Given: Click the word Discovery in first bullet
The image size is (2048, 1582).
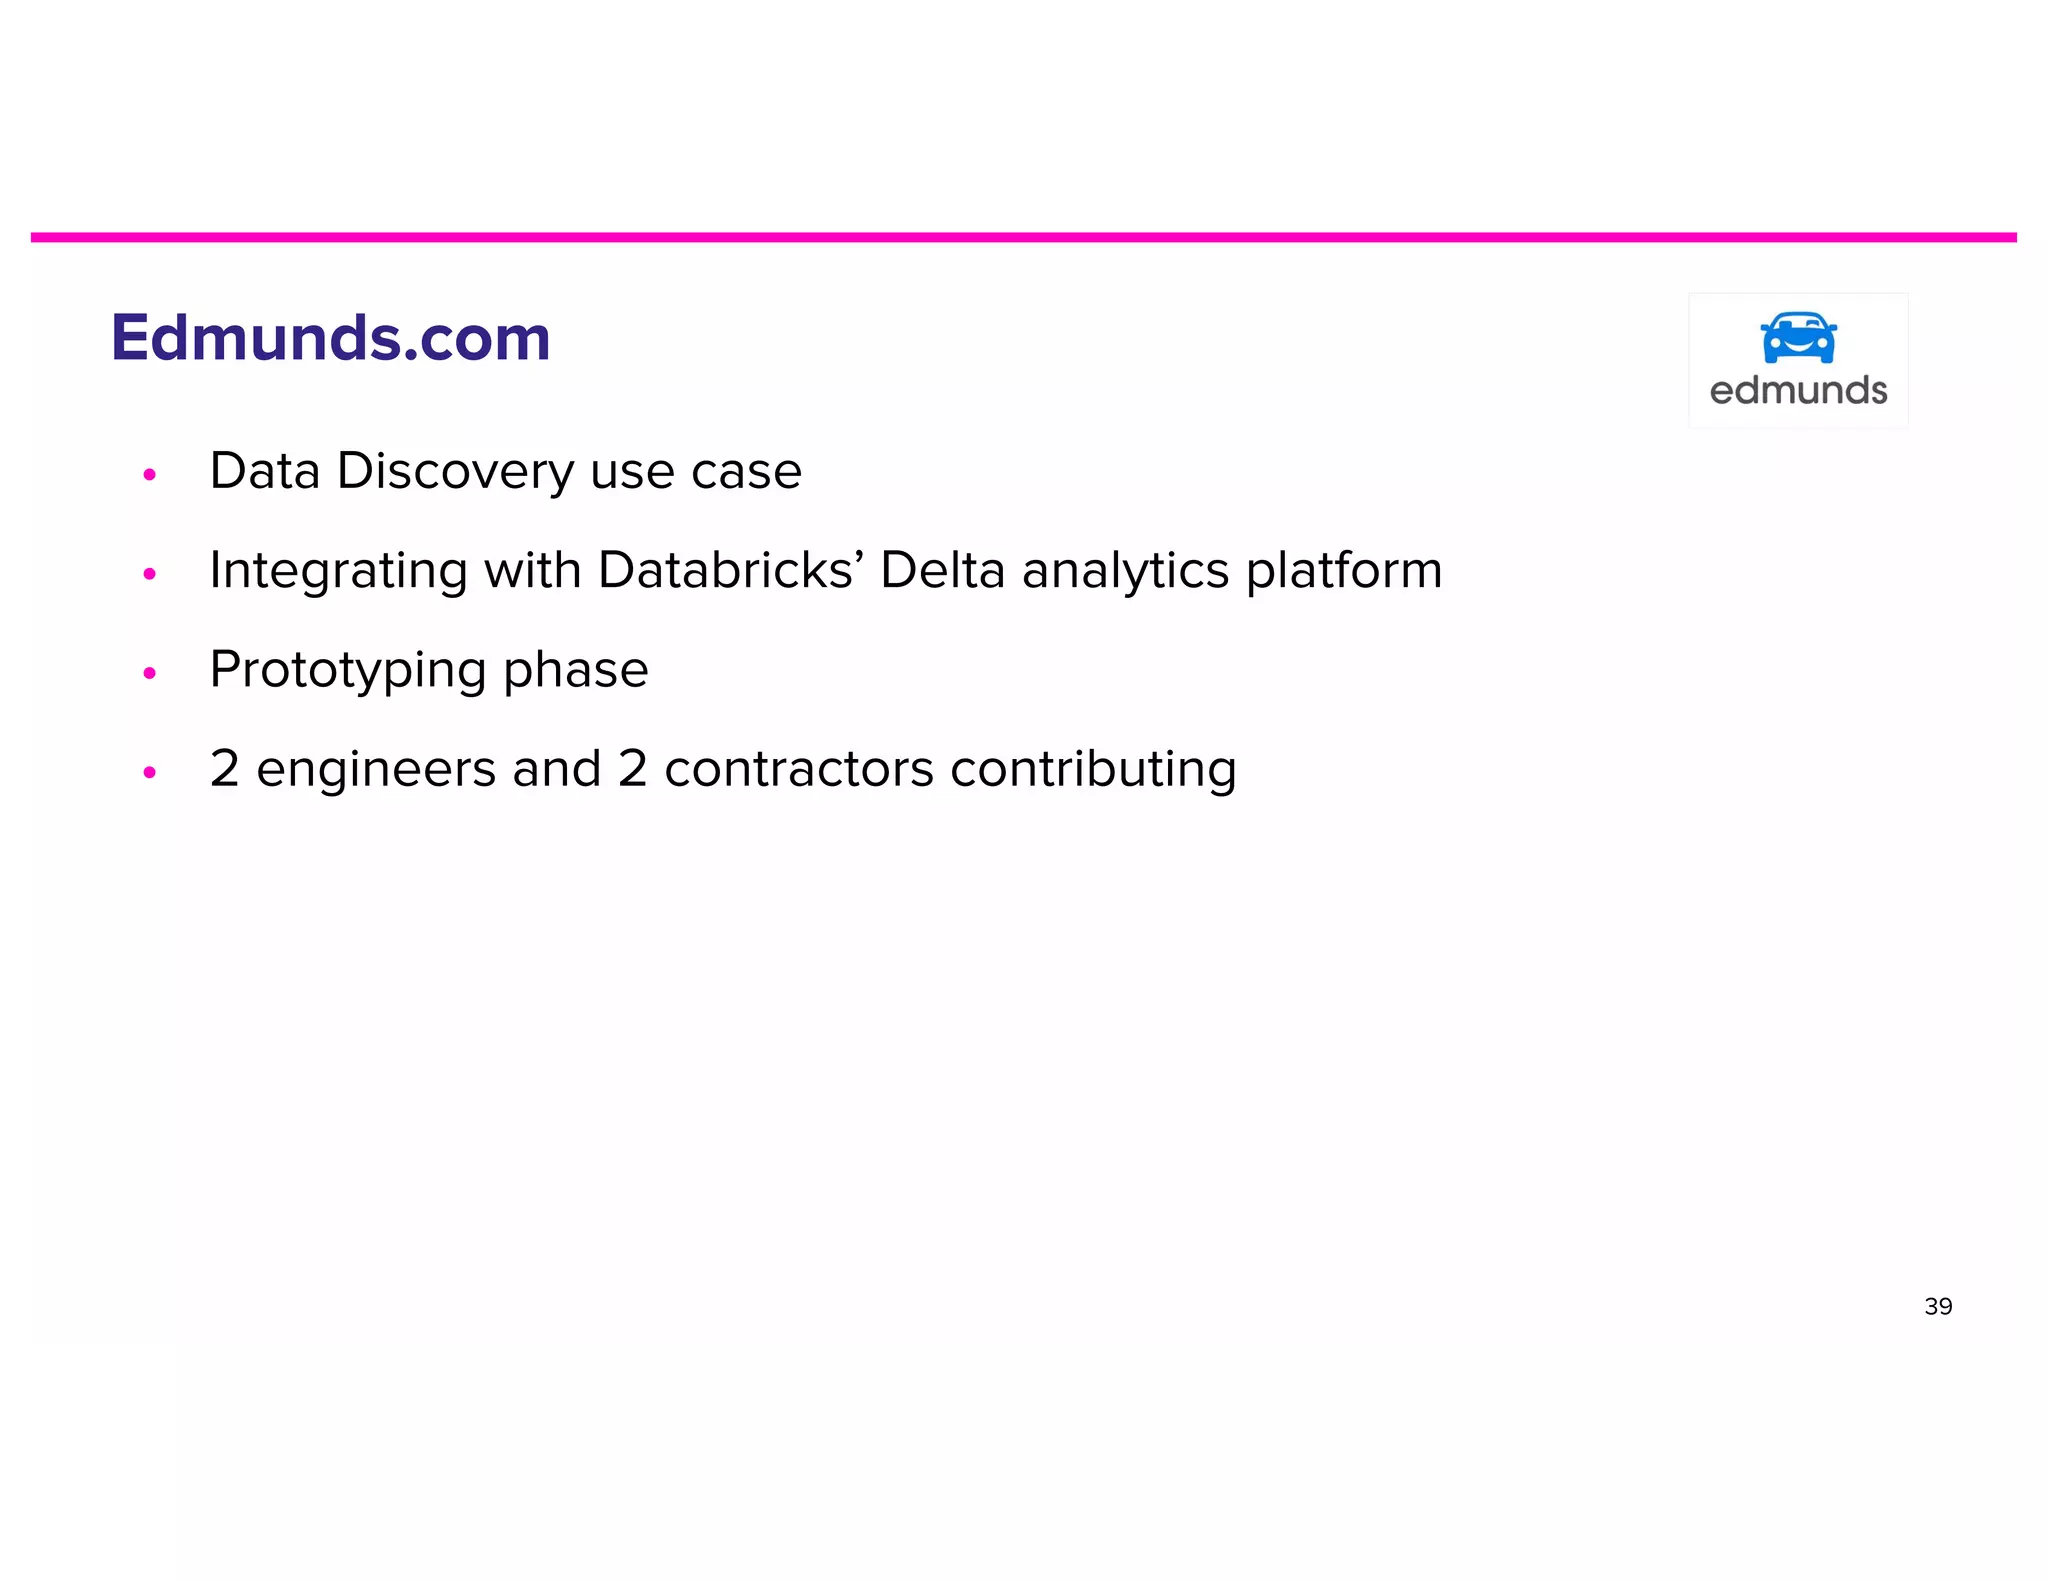Looking at the screenshot, I should click(x=456, y=472).
